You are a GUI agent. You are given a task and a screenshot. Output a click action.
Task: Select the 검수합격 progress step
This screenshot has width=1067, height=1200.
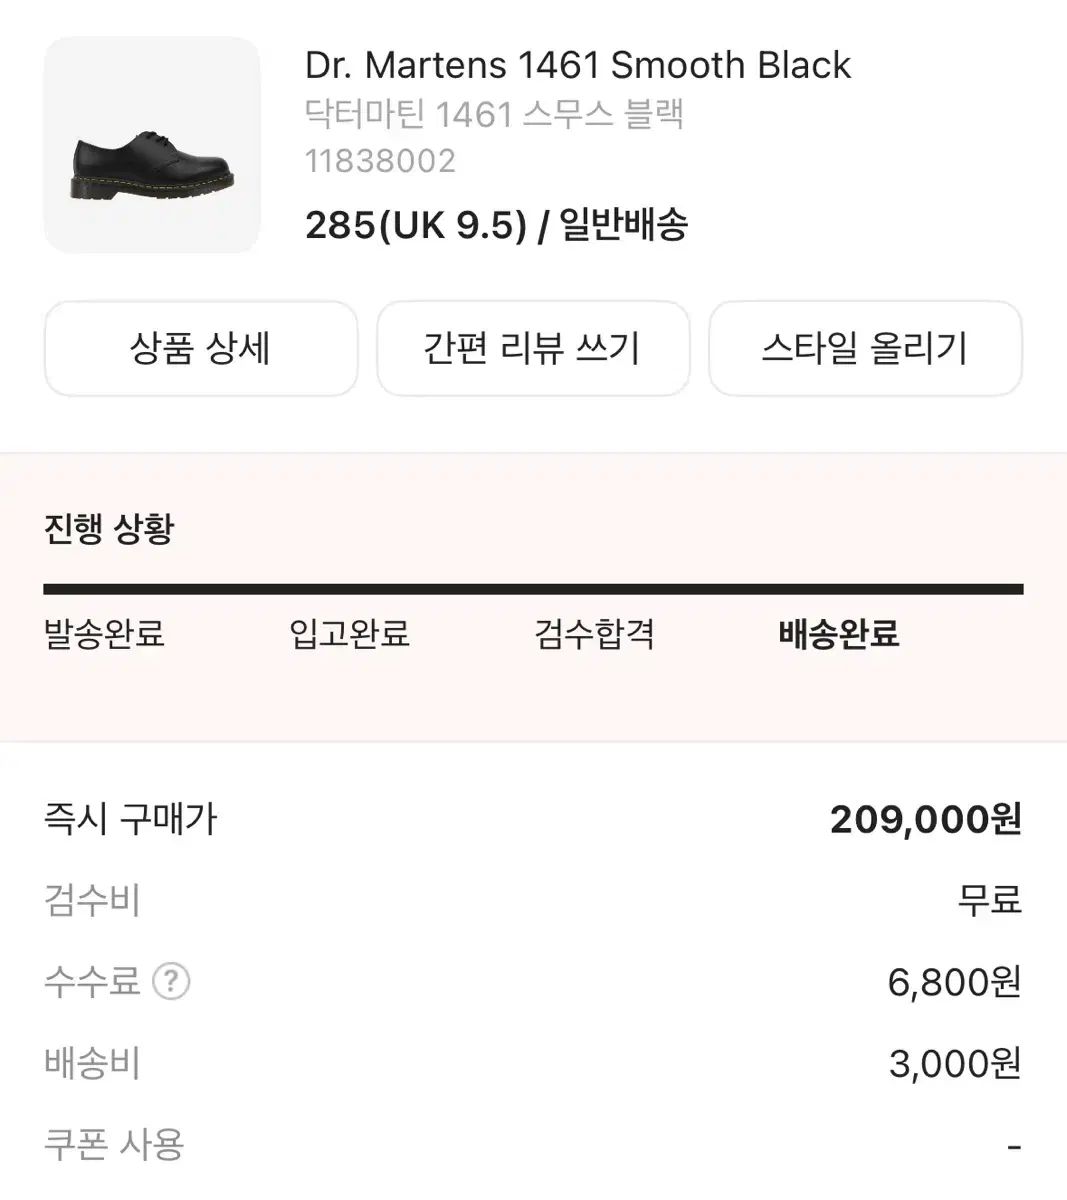coord(594,634)
